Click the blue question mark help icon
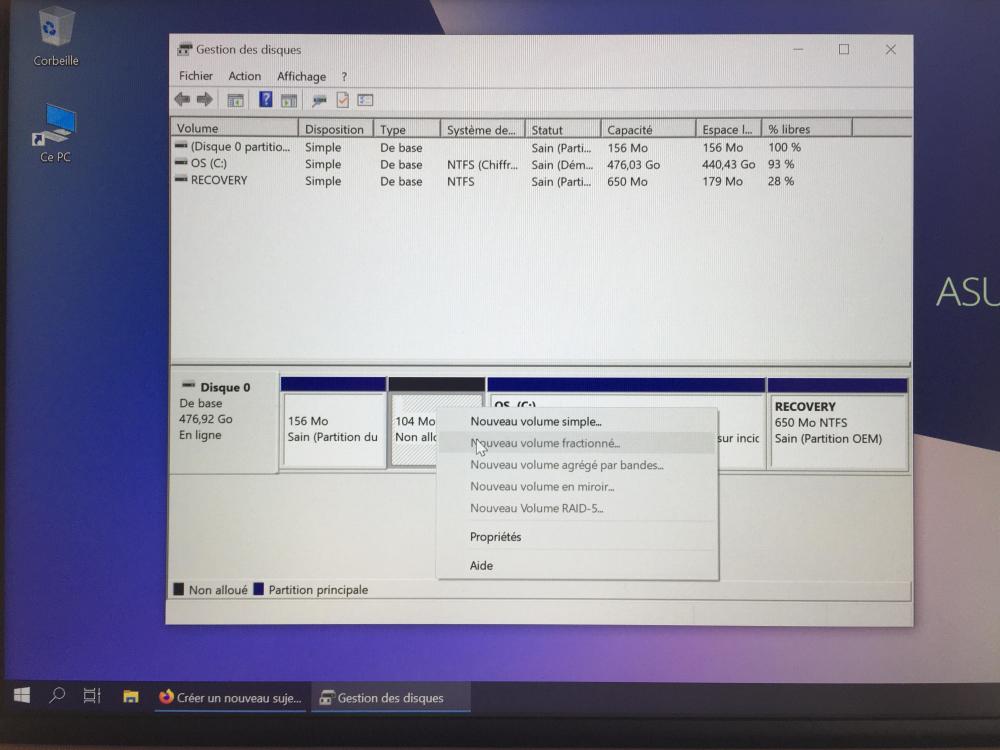The width and height of the screenshot is (1000, 750). pos(266,100)
